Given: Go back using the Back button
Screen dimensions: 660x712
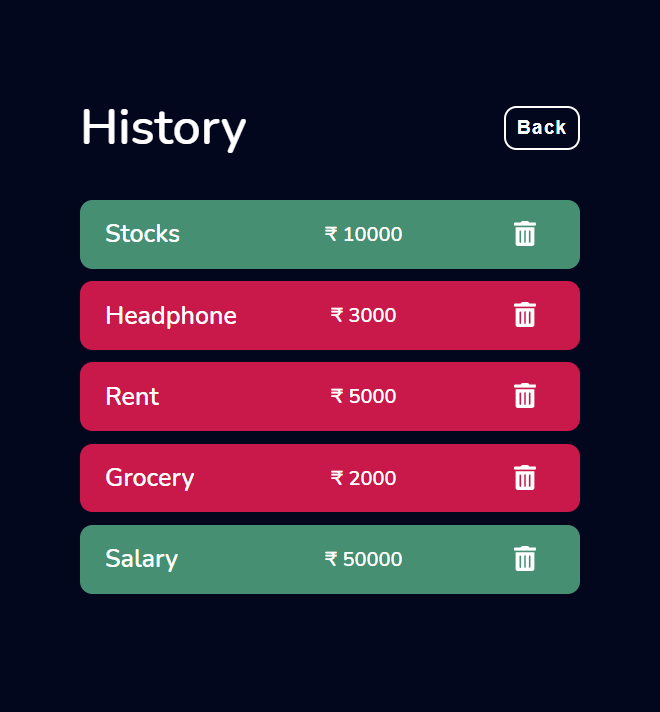Looking at the screenshot, I should pos(542,128).
